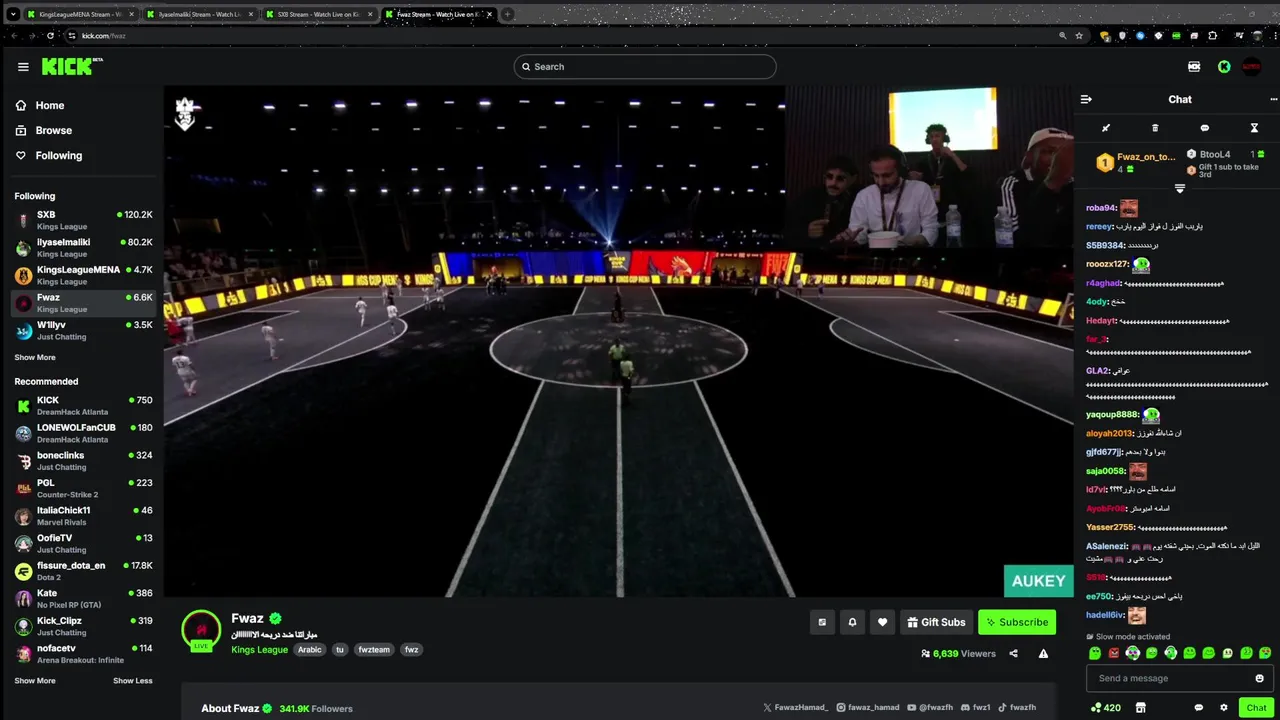Collapse Recommended with Show Less
Image resolution: width=1280 pixels, height=720 pixels.
pos(133,681)
